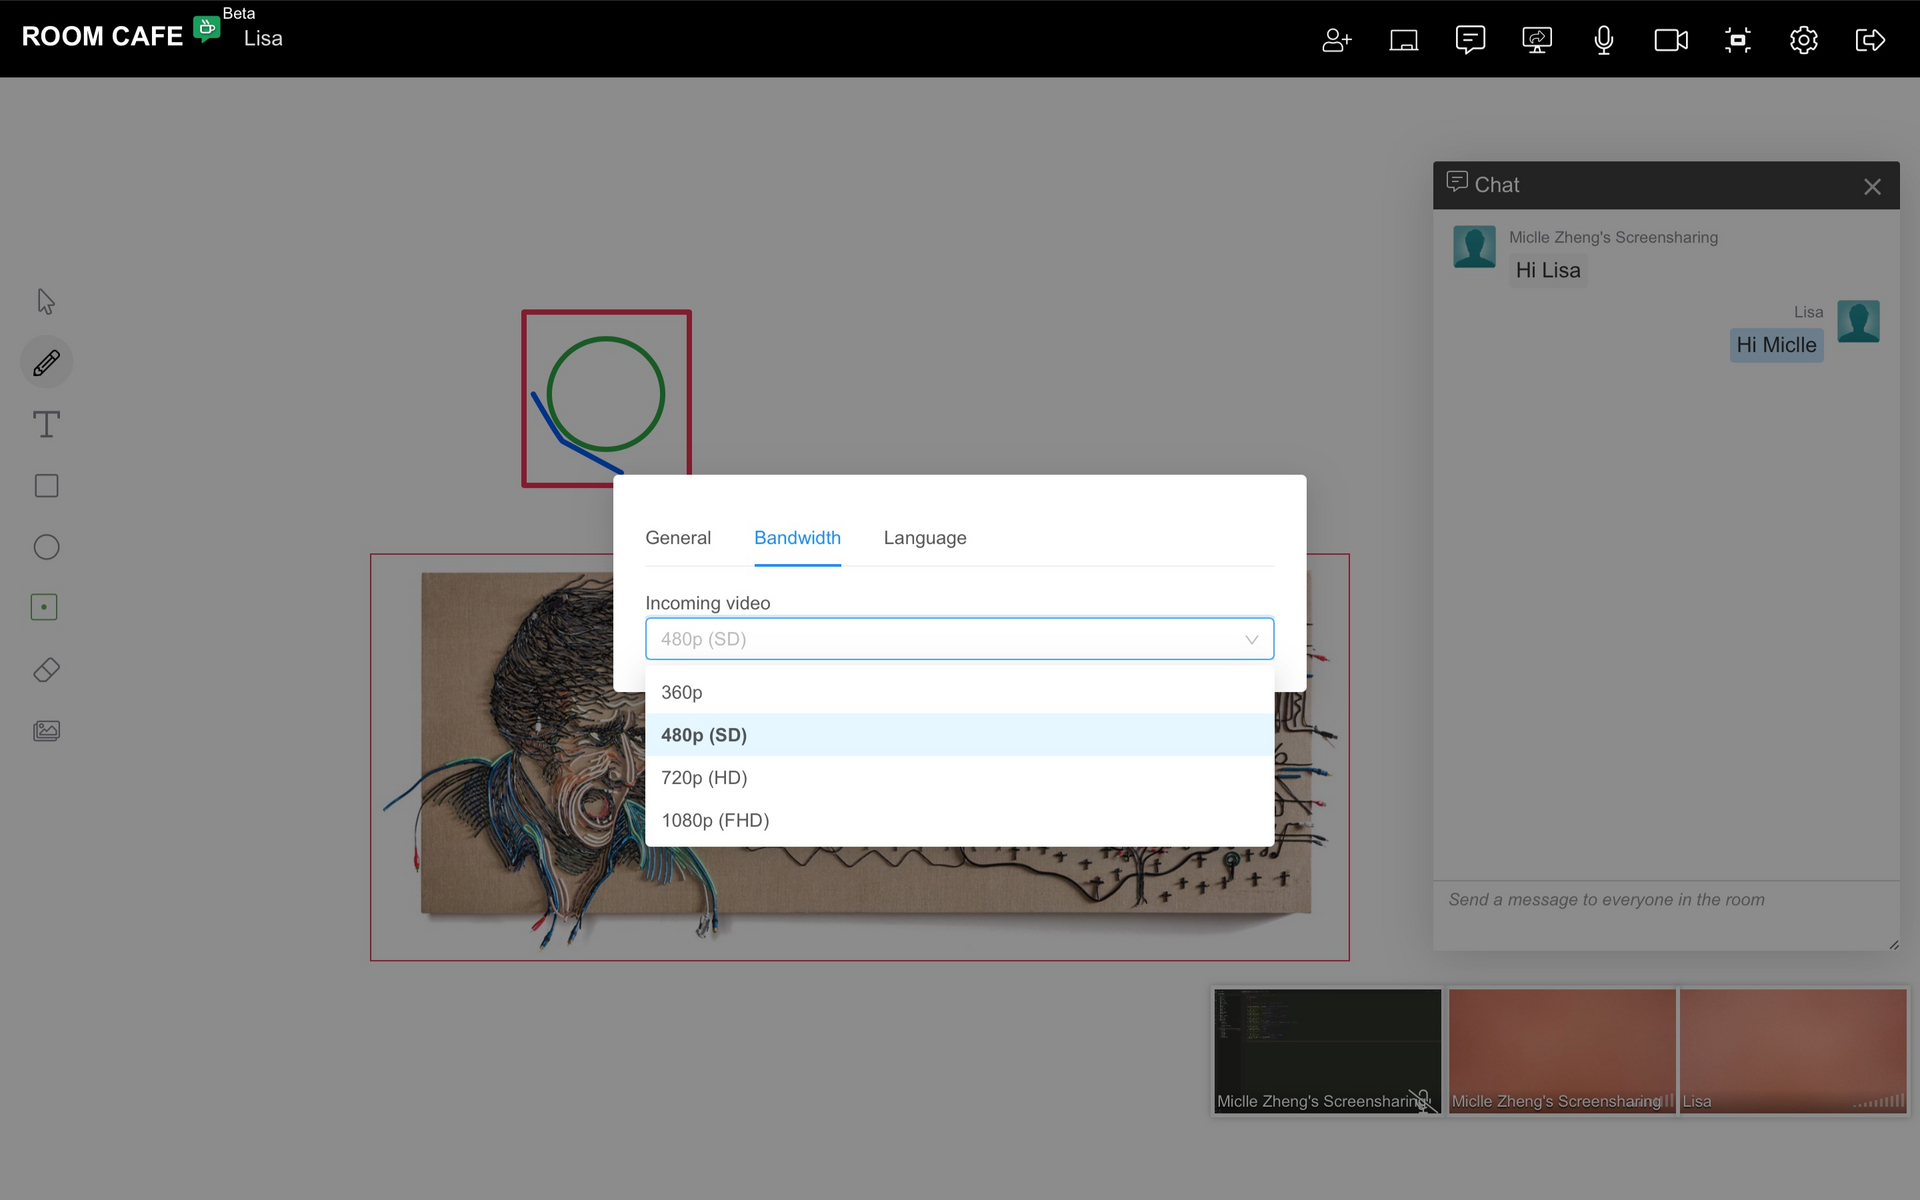This screenshot has width=1920, height=1200.
Task: Enter fullscreen mode icon
Action: click(1738, 40)
